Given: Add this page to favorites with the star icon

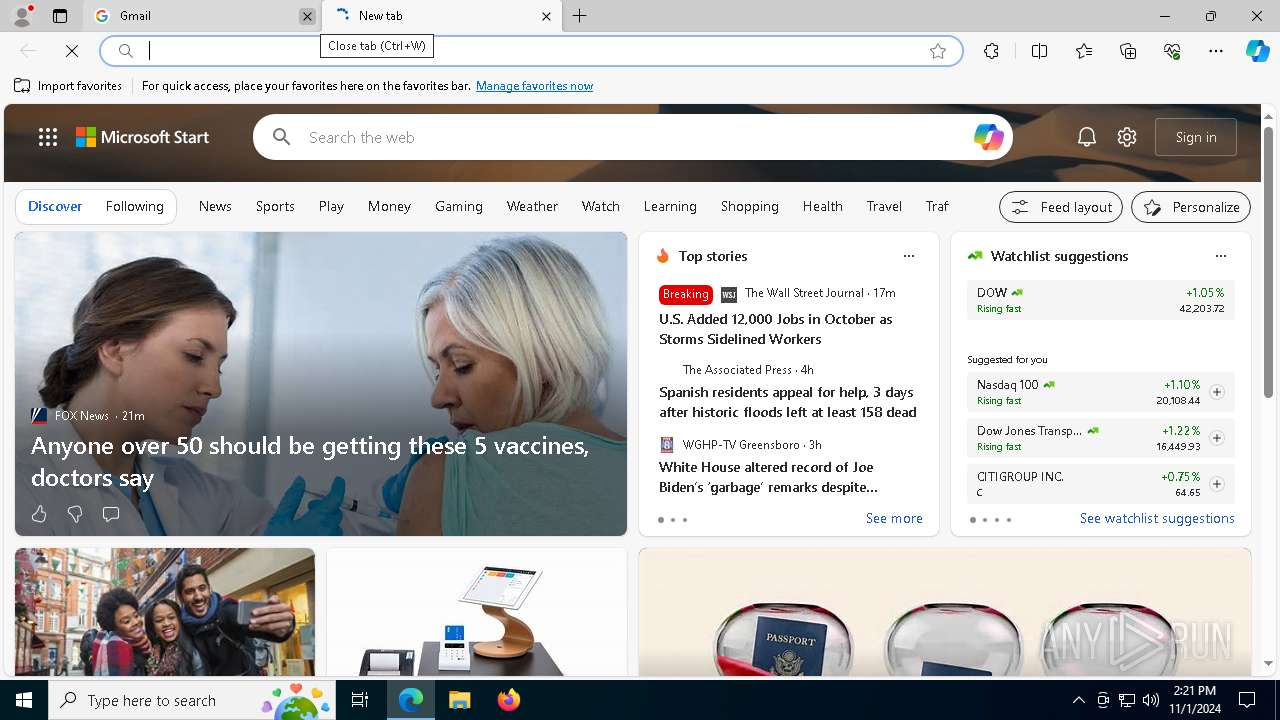Looking at the screenshot, I should (x=938, y=51).
